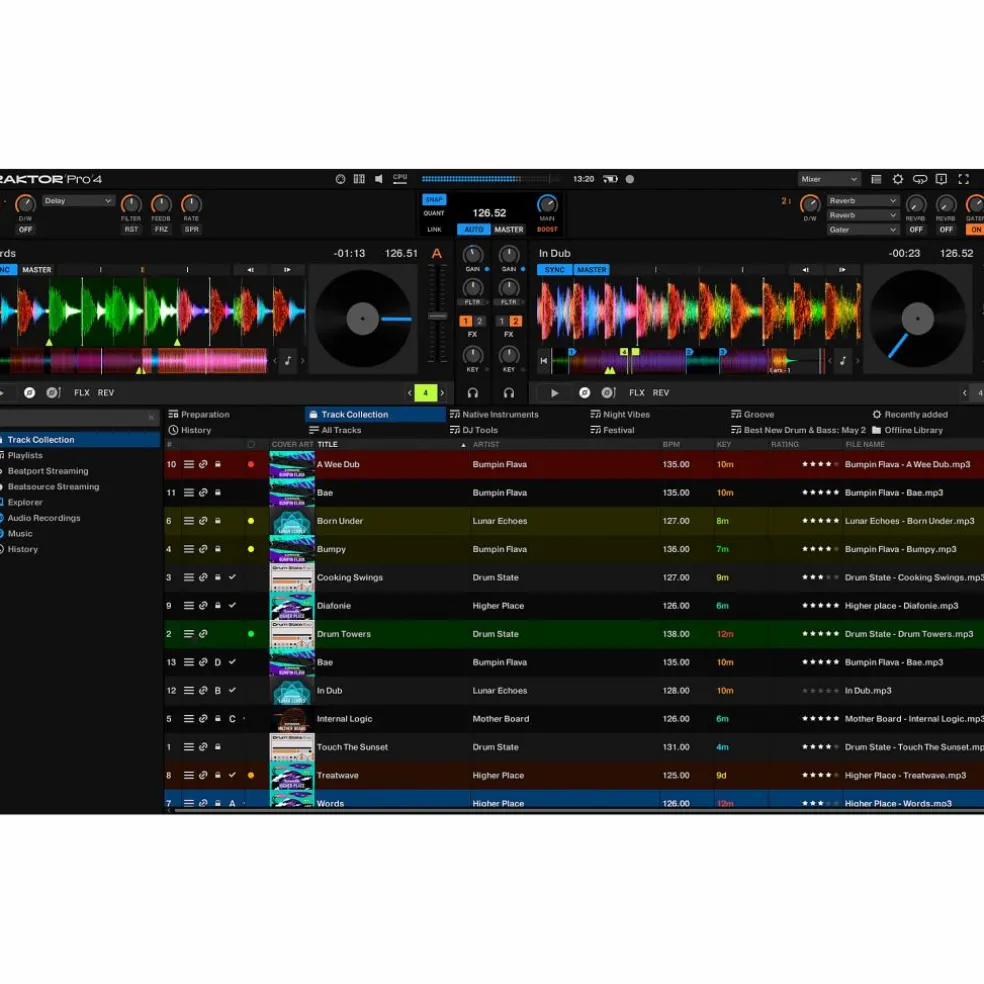Click the headphone cue icon for deck B
Image resolution: width=984 pixels, height=984 pixels.
(x=508, y=393)
